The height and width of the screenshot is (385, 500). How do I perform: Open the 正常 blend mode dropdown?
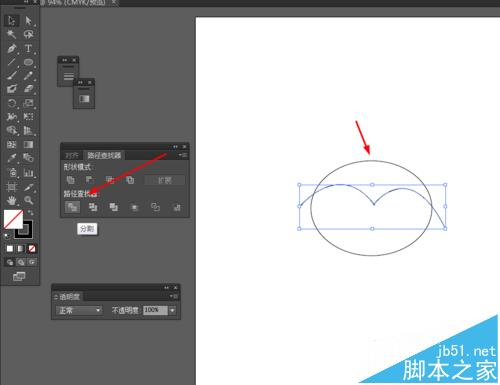click(x=79, y=310)
